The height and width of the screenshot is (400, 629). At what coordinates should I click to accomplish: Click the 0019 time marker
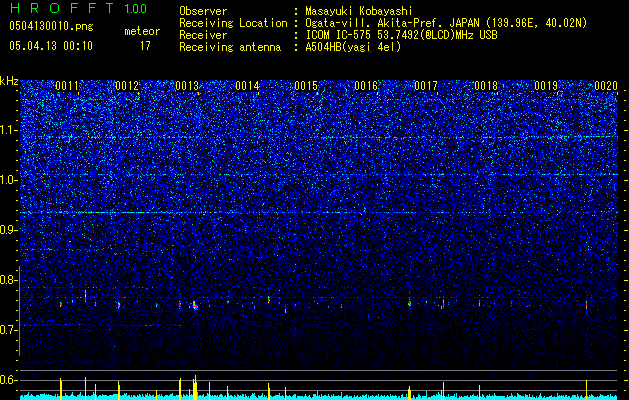tap(546, 86)
